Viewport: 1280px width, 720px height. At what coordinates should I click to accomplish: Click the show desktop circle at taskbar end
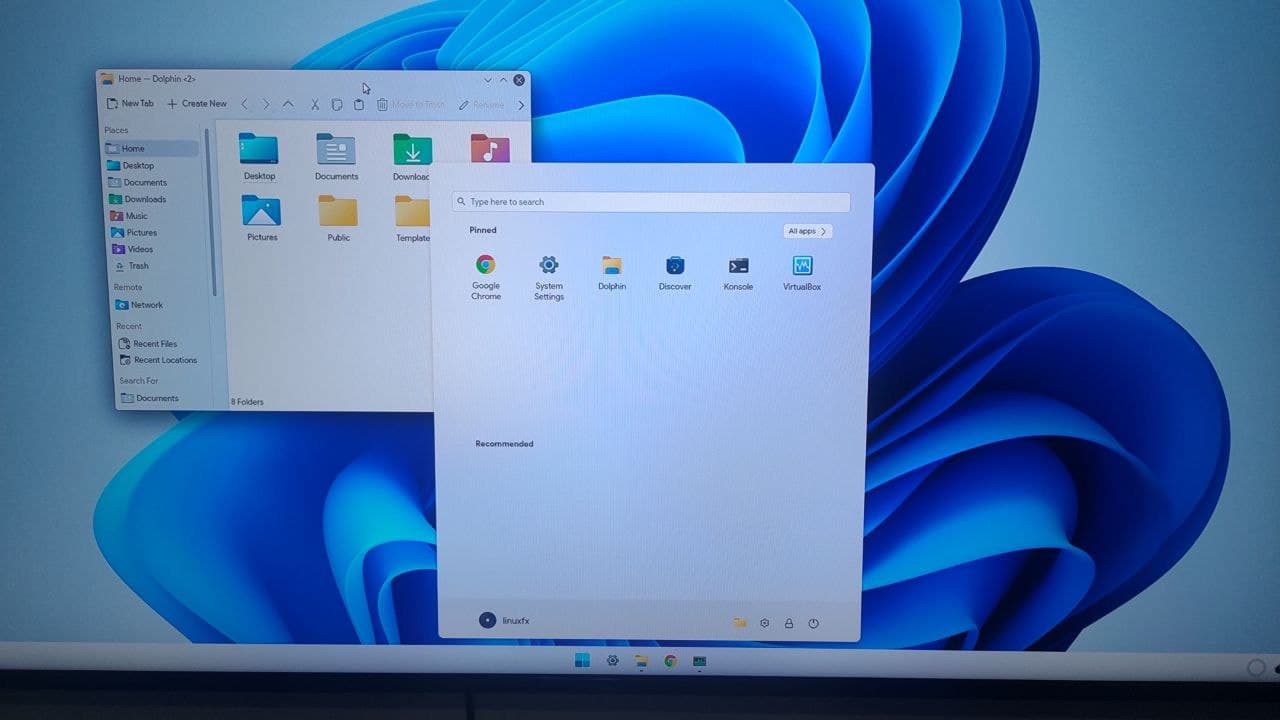[1255, 666]
